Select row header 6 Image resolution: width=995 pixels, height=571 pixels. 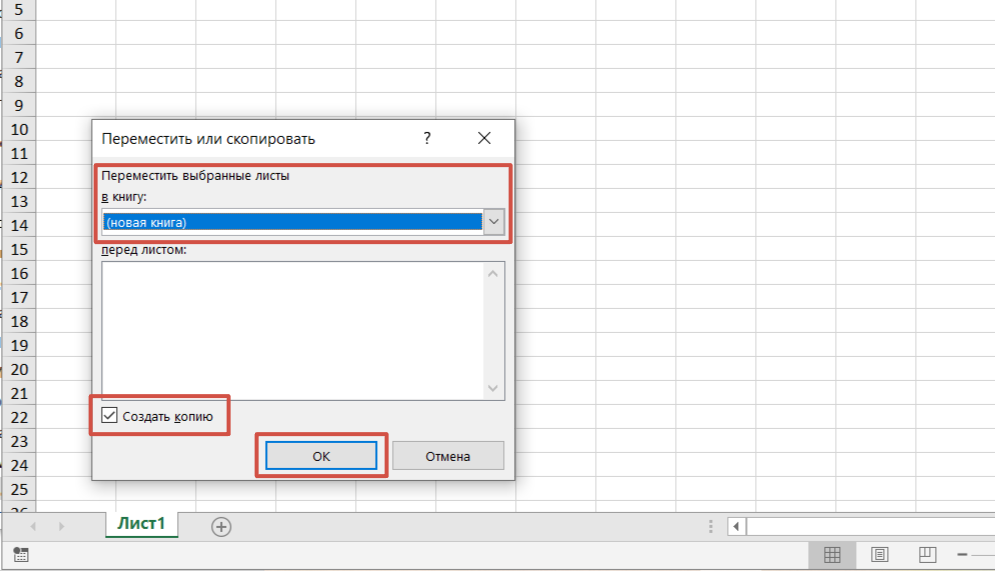click(x=18, y=34)
